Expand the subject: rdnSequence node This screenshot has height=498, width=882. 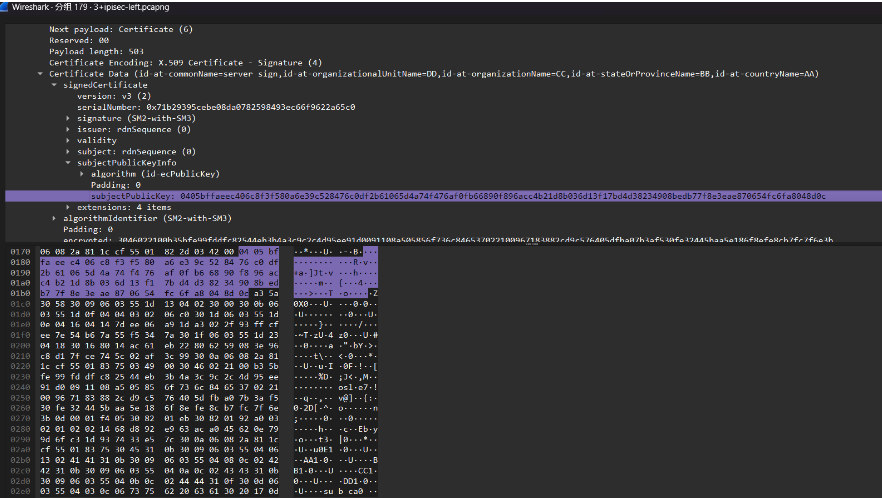(68, 151)
